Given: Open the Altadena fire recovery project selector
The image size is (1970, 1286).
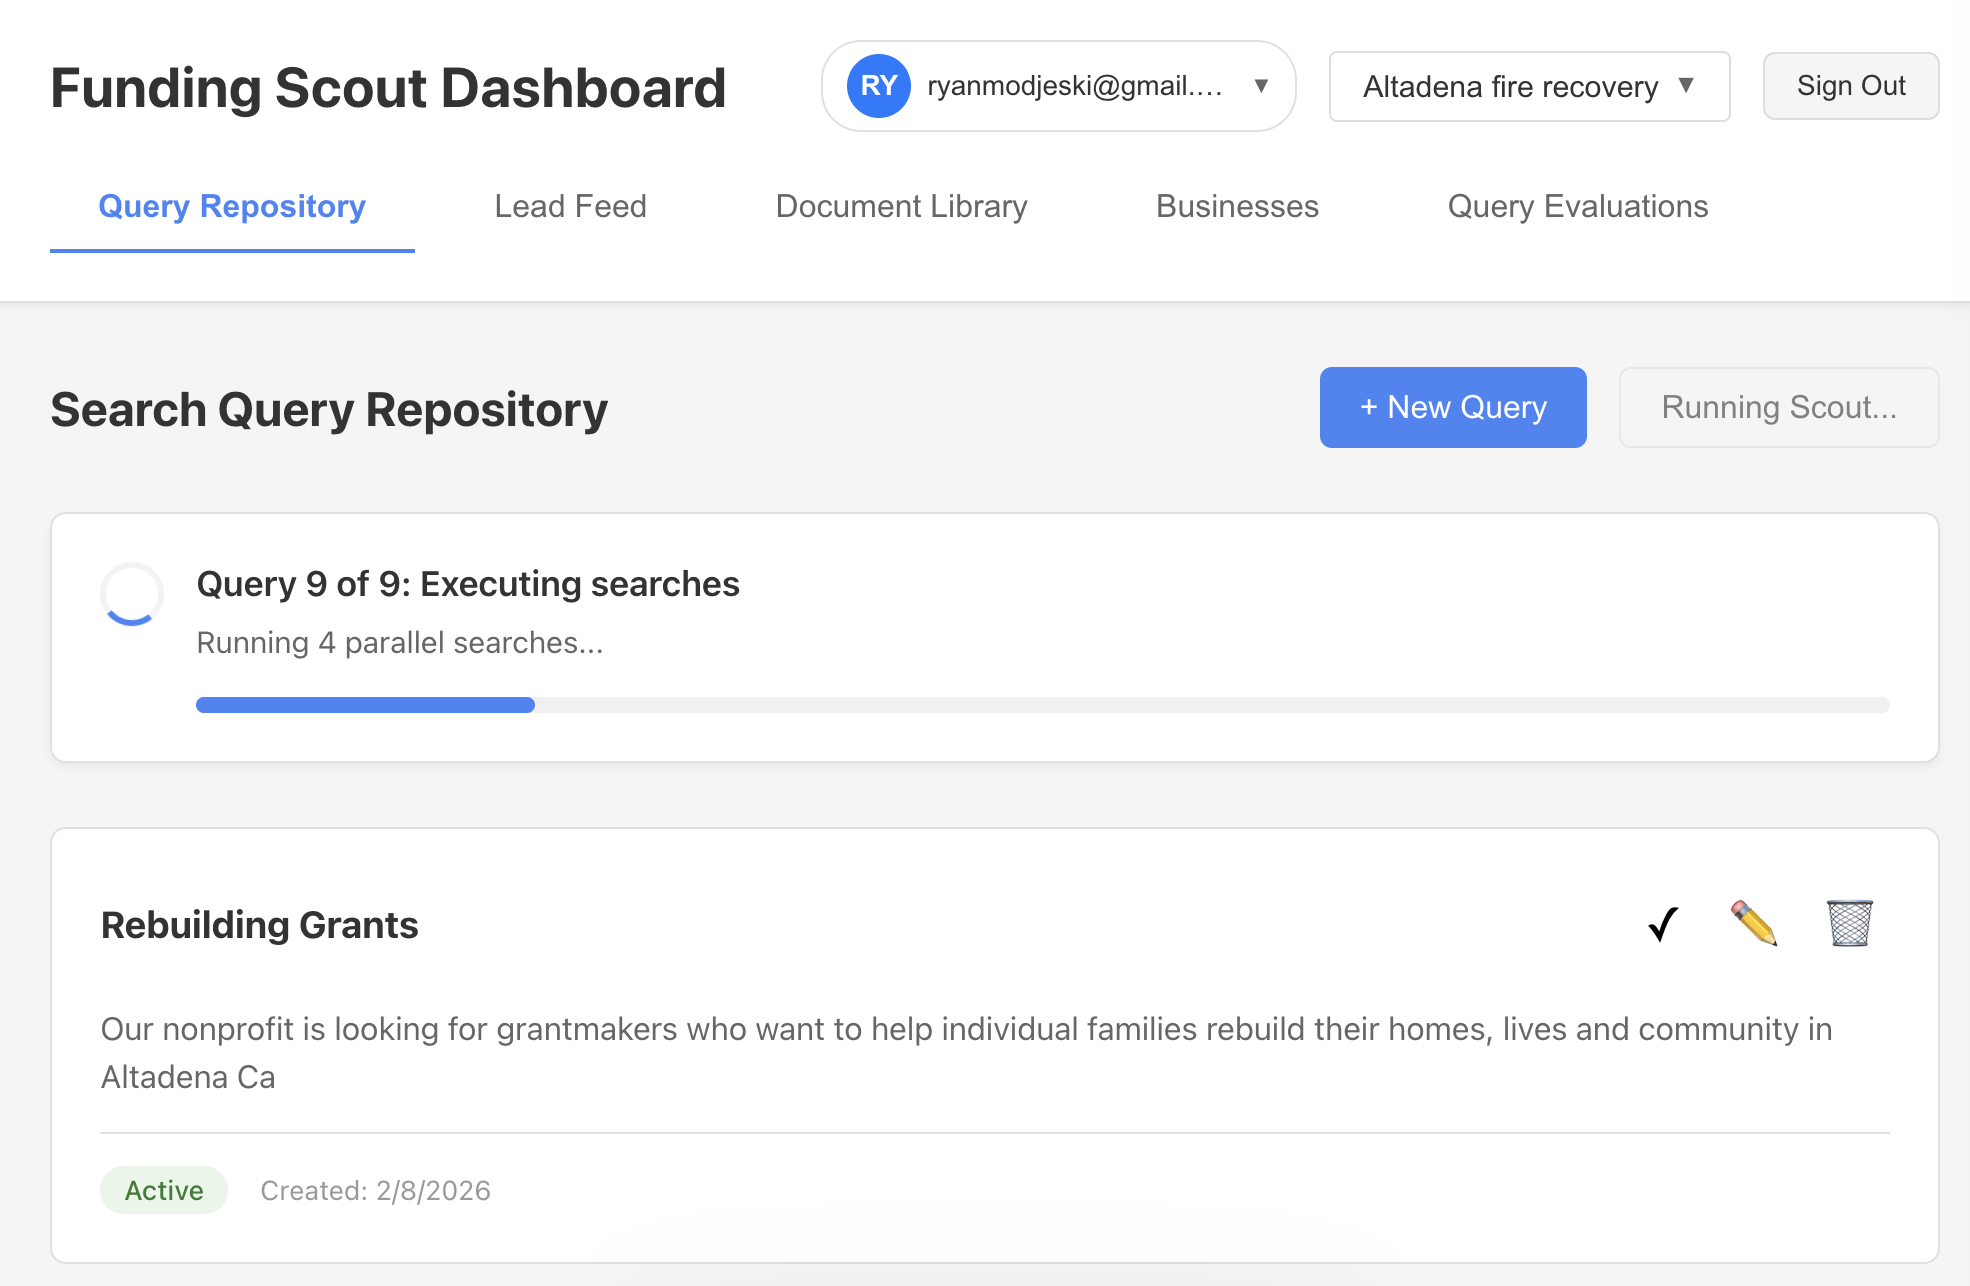Looking at the screenshot, I should coord(1528,87).
